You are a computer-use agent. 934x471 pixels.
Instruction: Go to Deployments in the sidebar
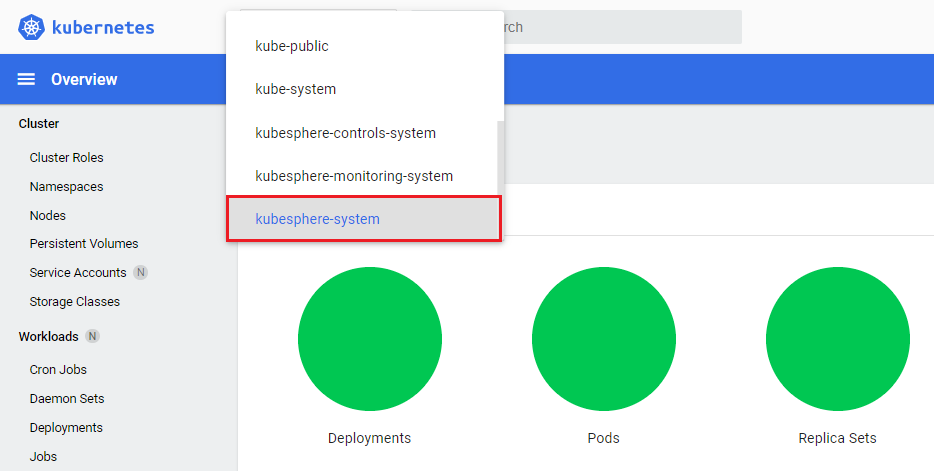tap(66, 428)
